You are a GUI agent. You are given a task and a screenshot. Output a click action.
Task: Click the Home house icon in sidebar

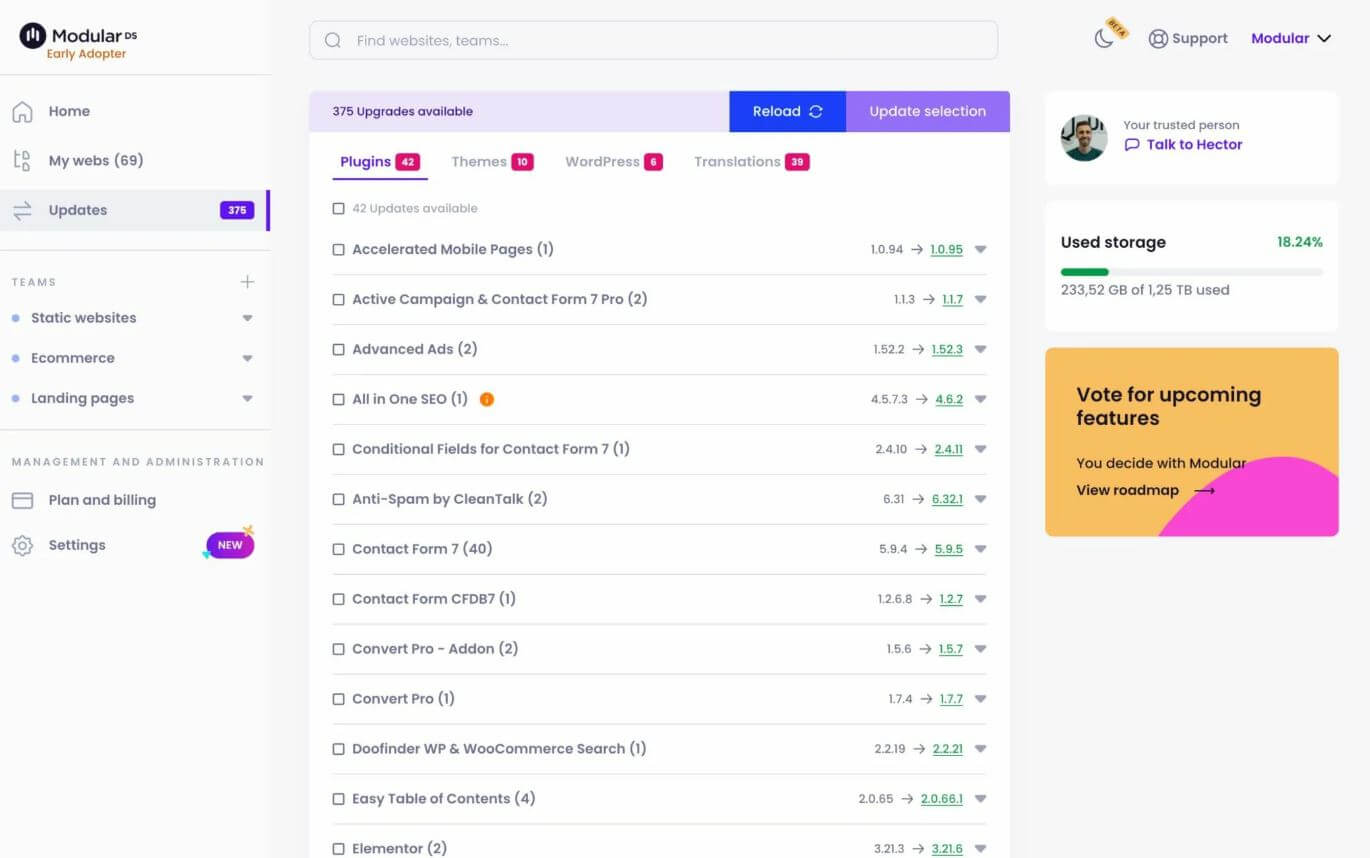pyautogui.click(x=22, y=111)
